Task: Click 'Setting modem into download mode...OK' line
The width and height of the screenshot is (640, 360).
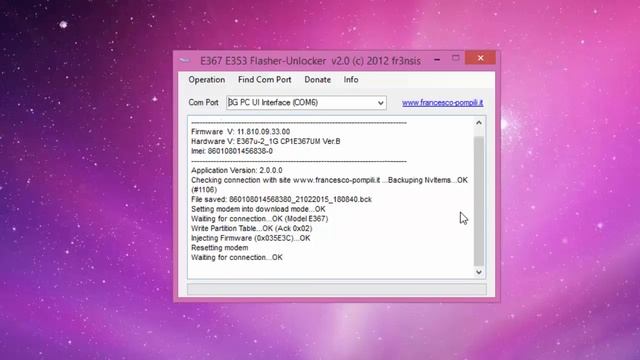Action: point(258,209)
